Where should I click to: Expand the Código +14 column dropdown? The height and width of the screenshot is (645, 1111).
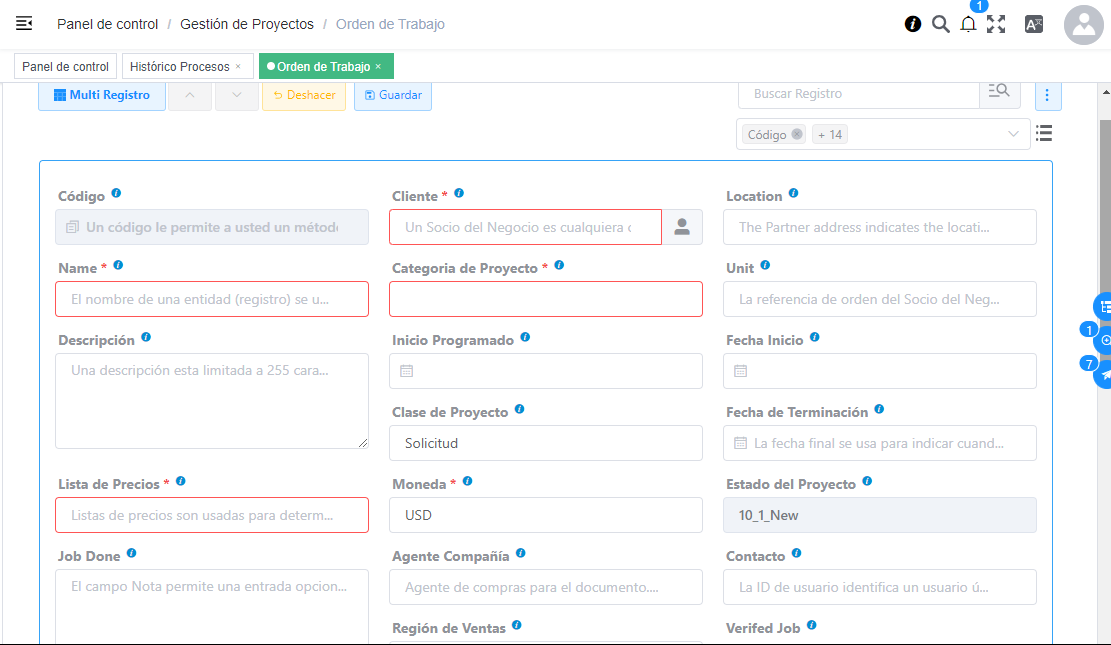coord(1013,134)
